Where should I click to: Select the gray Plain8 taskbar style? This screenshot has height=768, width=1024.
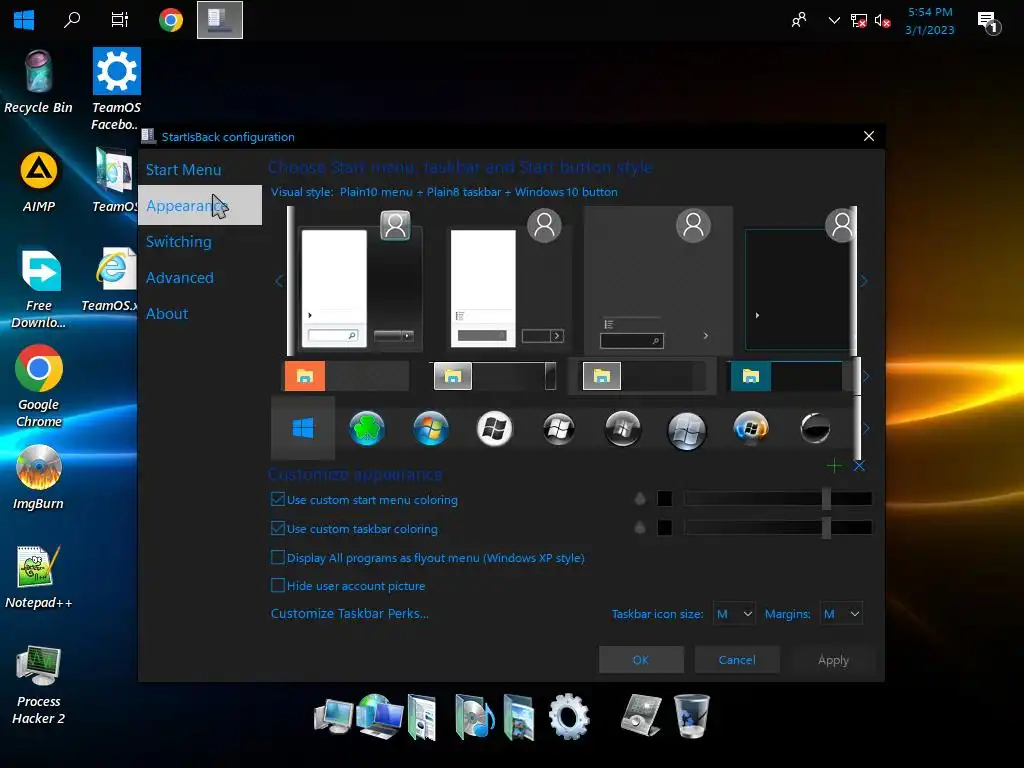click(x=644, y=376)
